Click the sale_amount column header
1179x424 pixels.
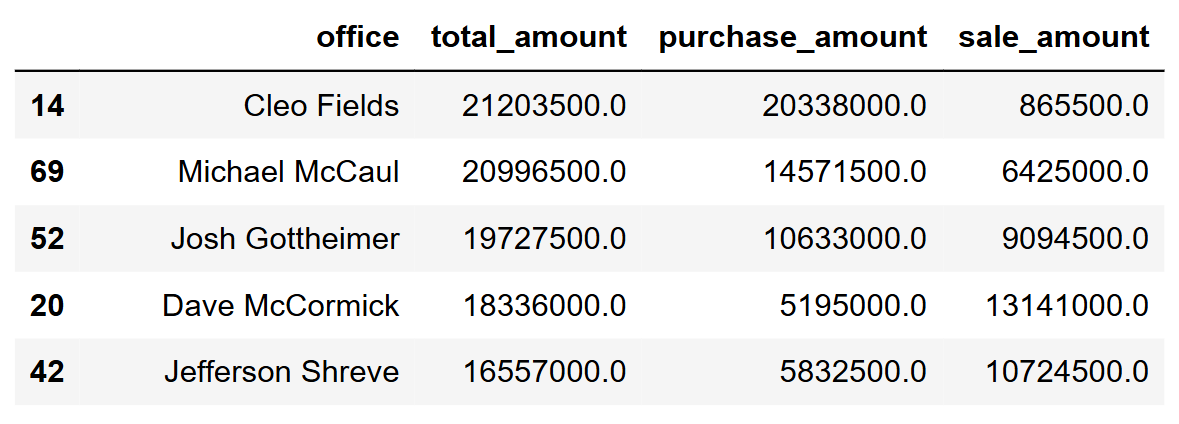(1053, 38)
